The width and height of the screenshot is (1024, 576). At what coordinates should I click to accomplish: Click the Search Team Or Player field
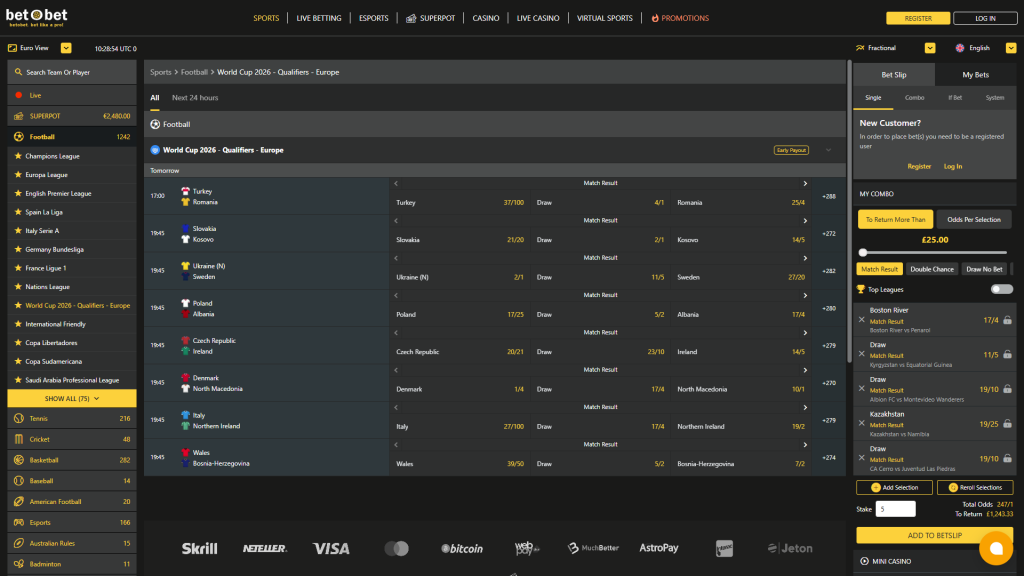point(72,72)
